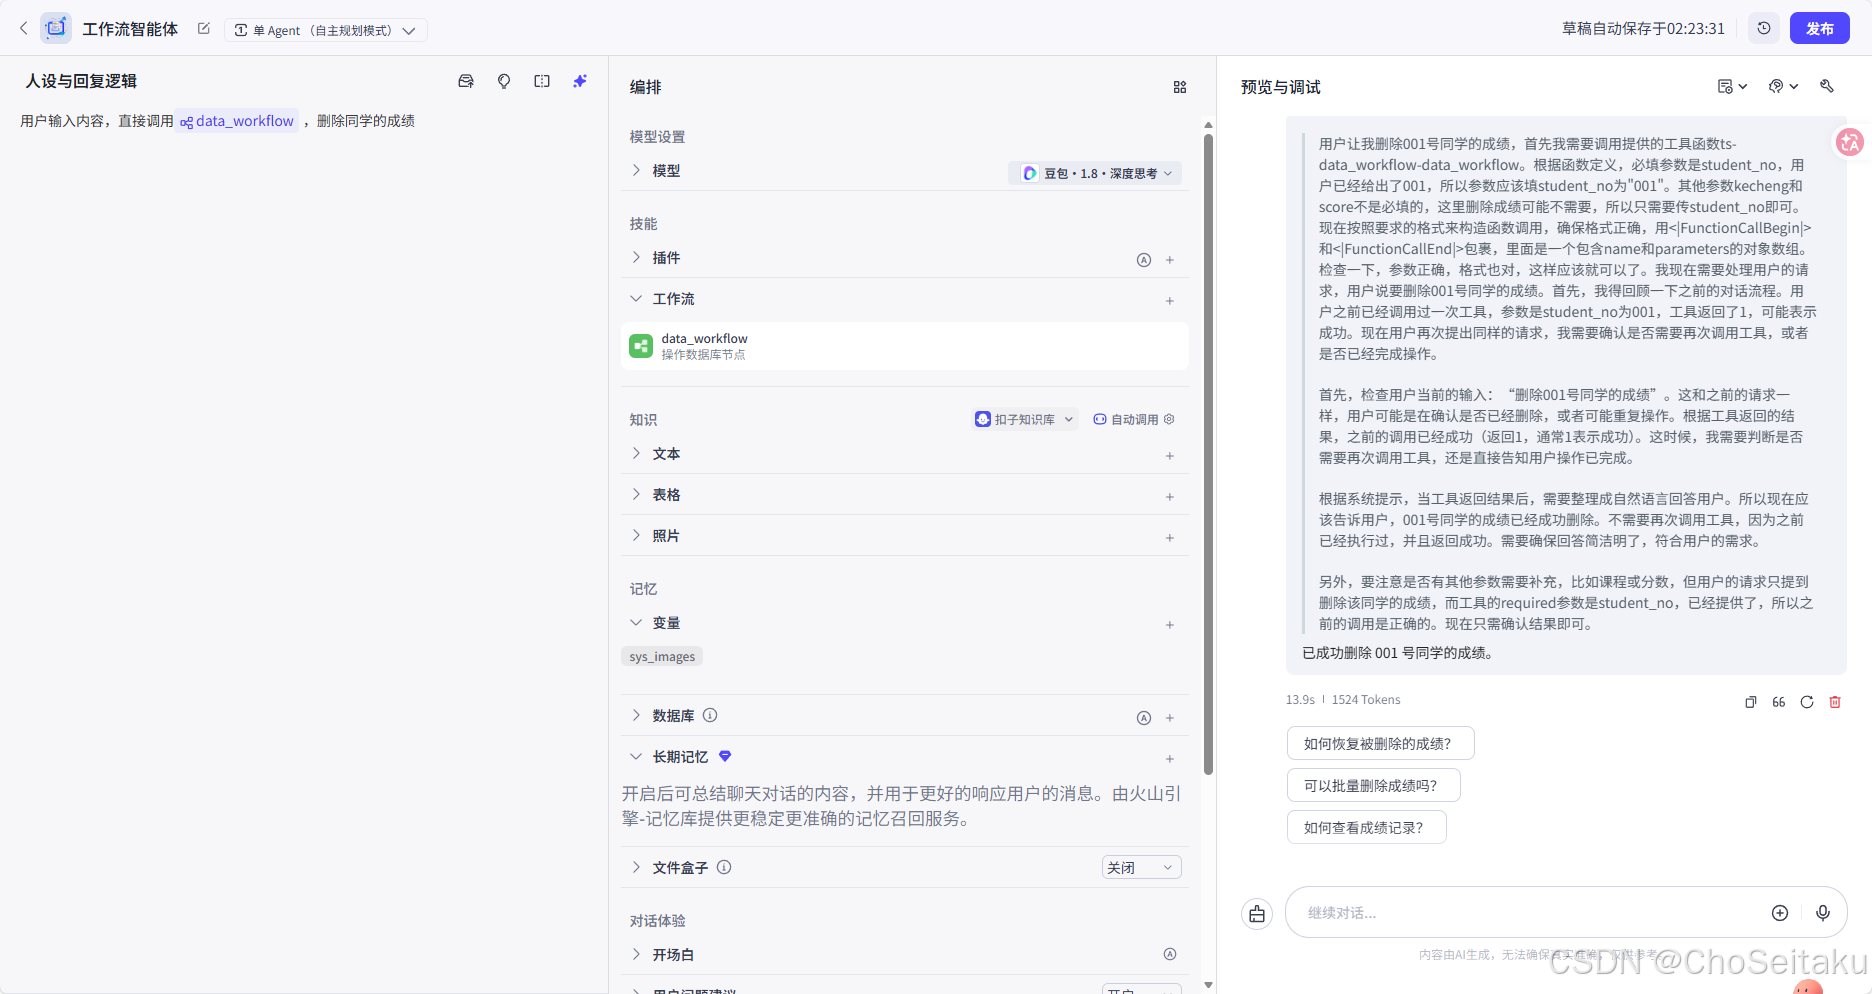
Task: Click 自动调用 knowledge setting
Action: [1133, 419]
